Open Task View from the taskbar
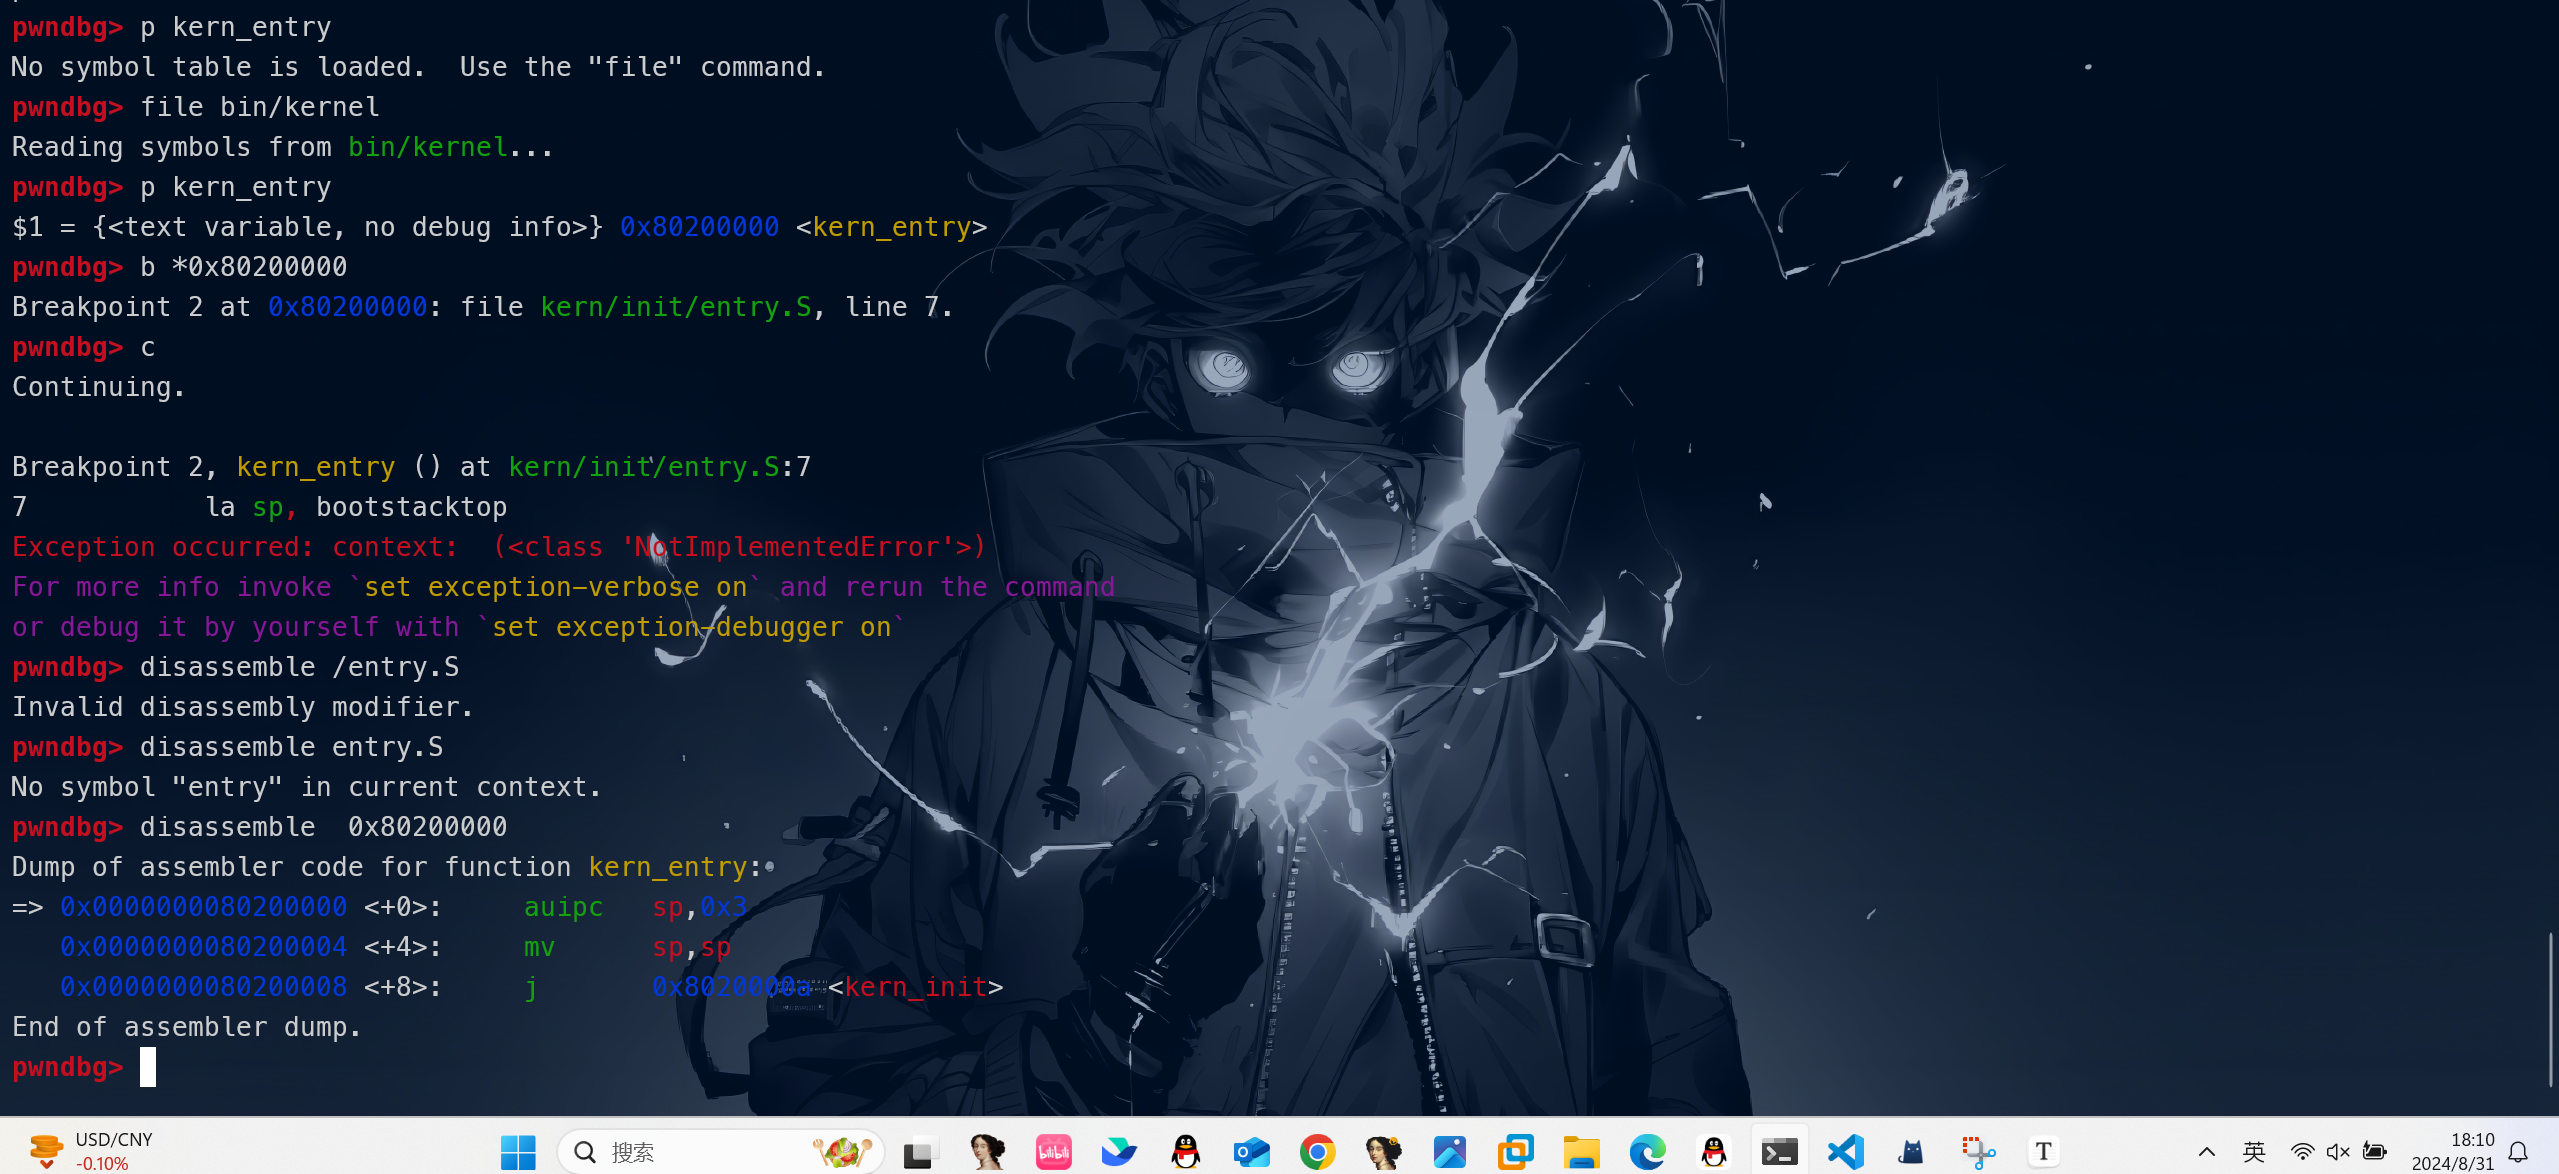 pos(920,1152)
